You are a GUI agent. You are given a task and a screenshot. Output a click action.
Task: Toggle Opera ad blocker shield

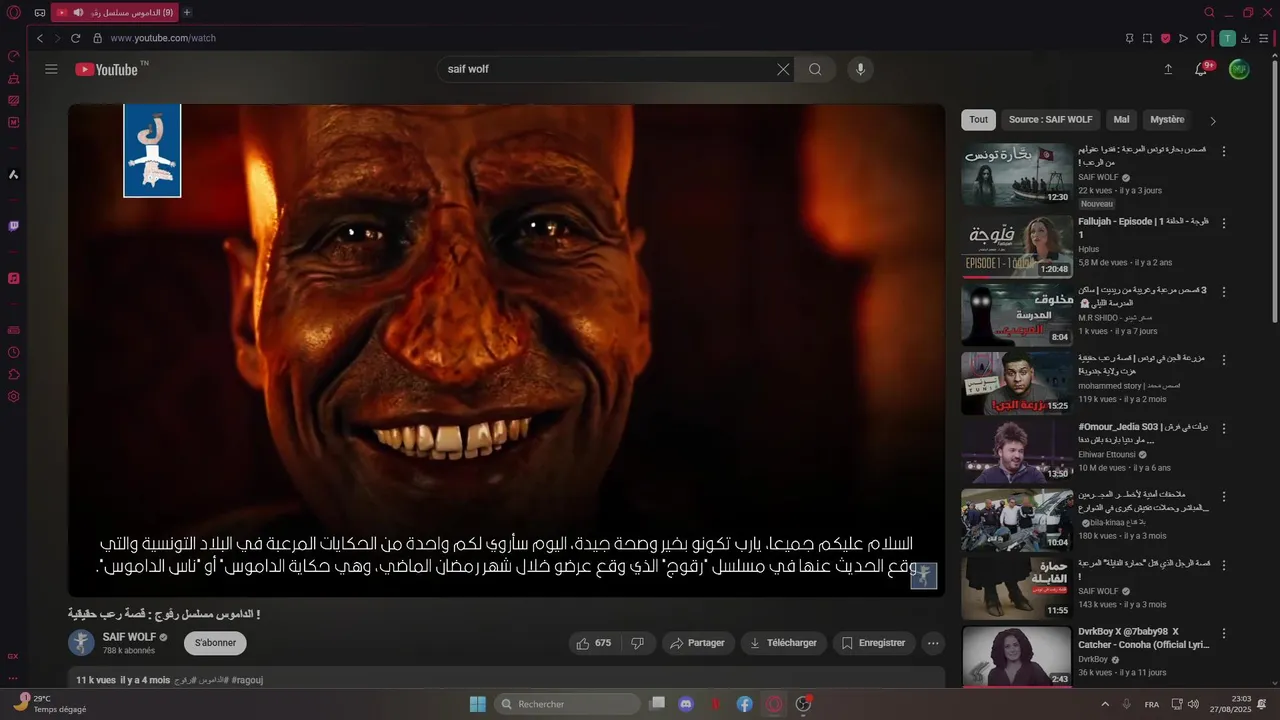click(1166, 38)
